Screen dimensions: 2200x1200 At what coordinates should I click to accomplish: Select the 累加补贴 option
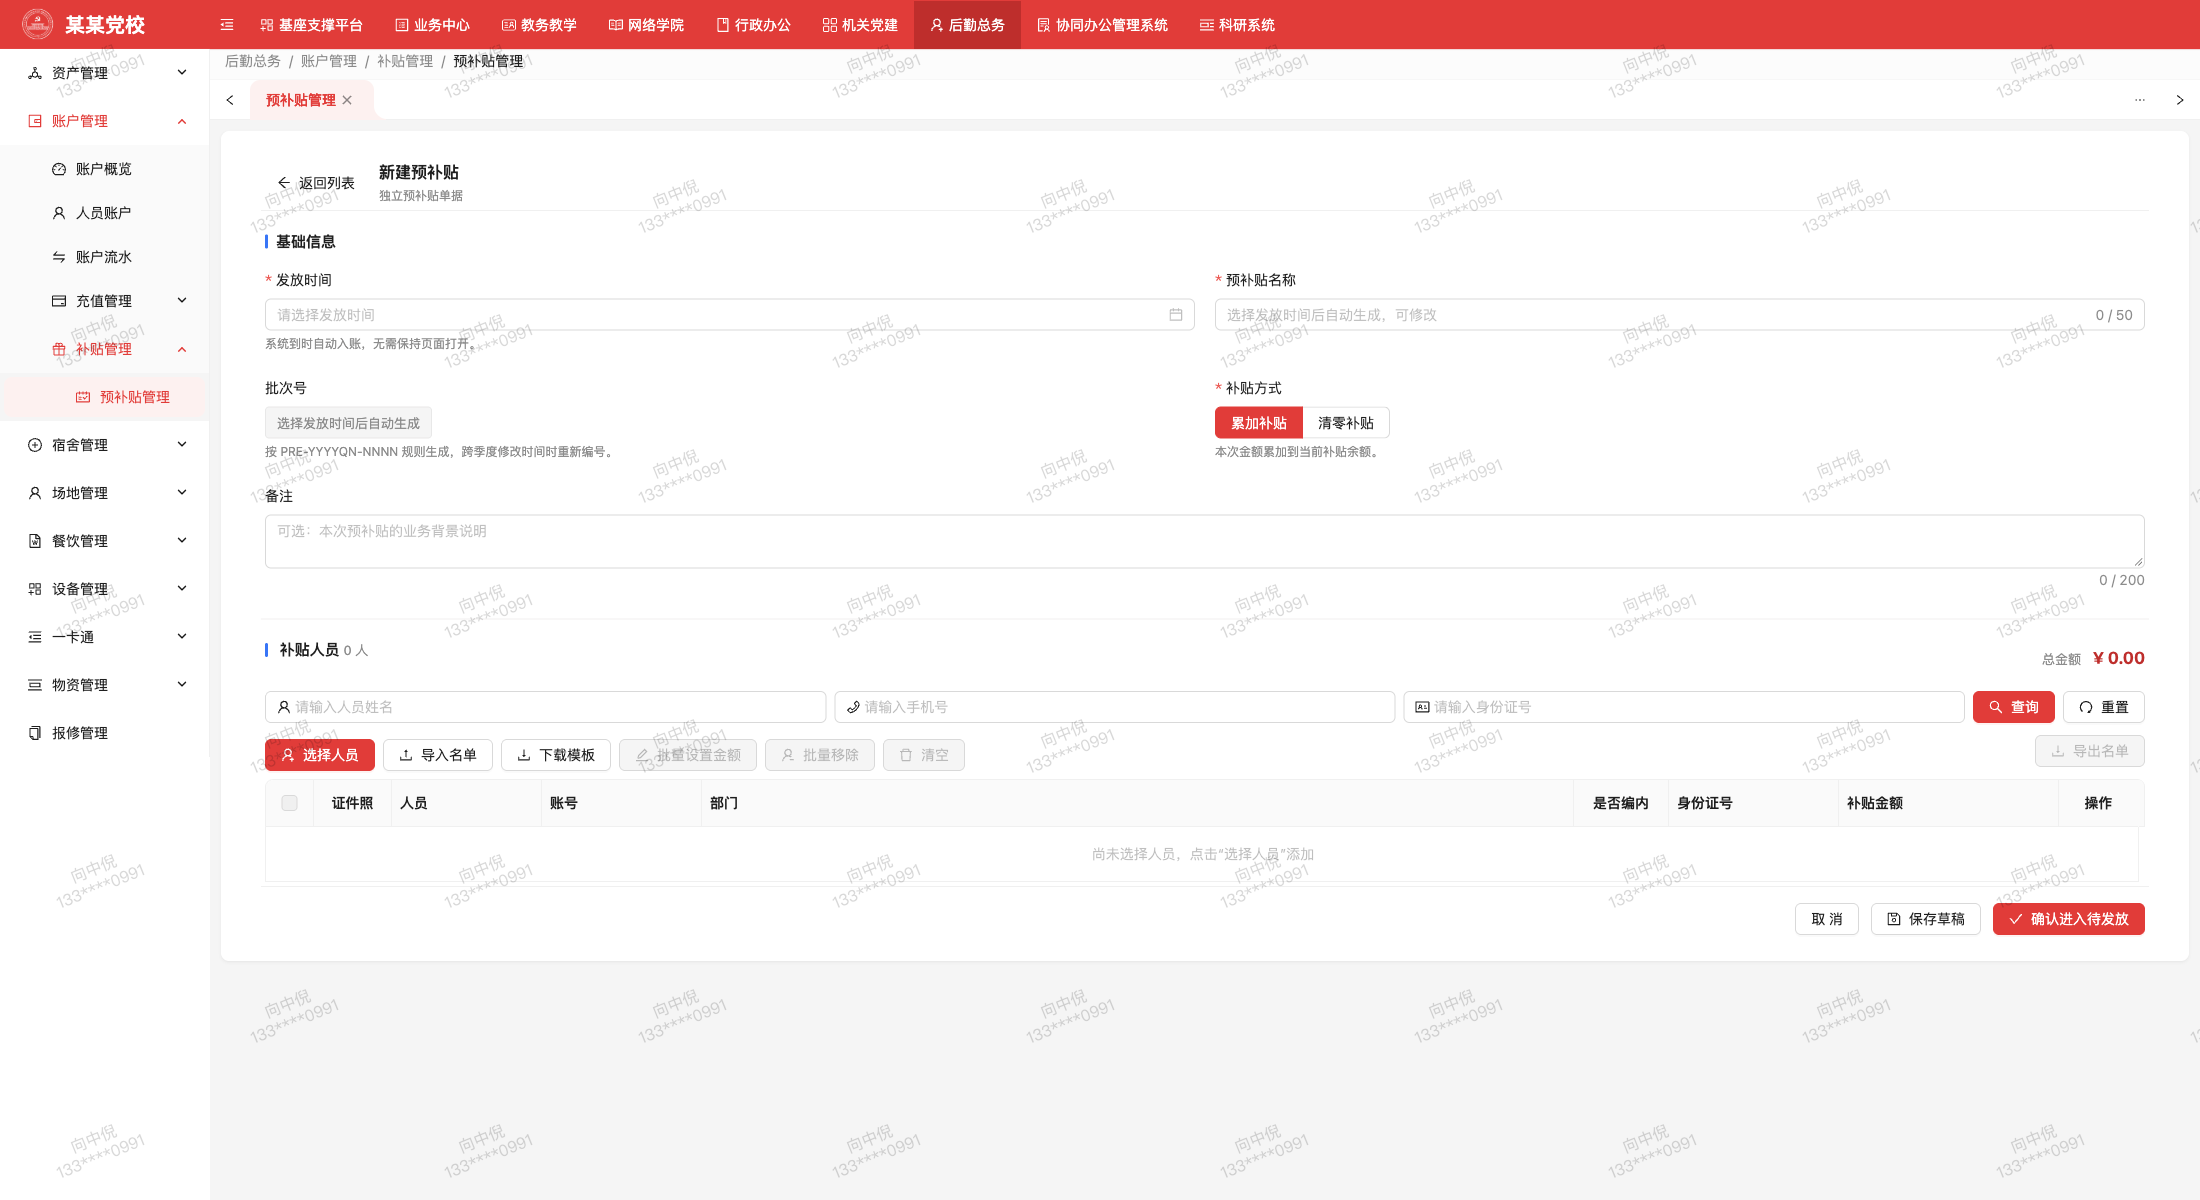click(x=1259, y=423)
